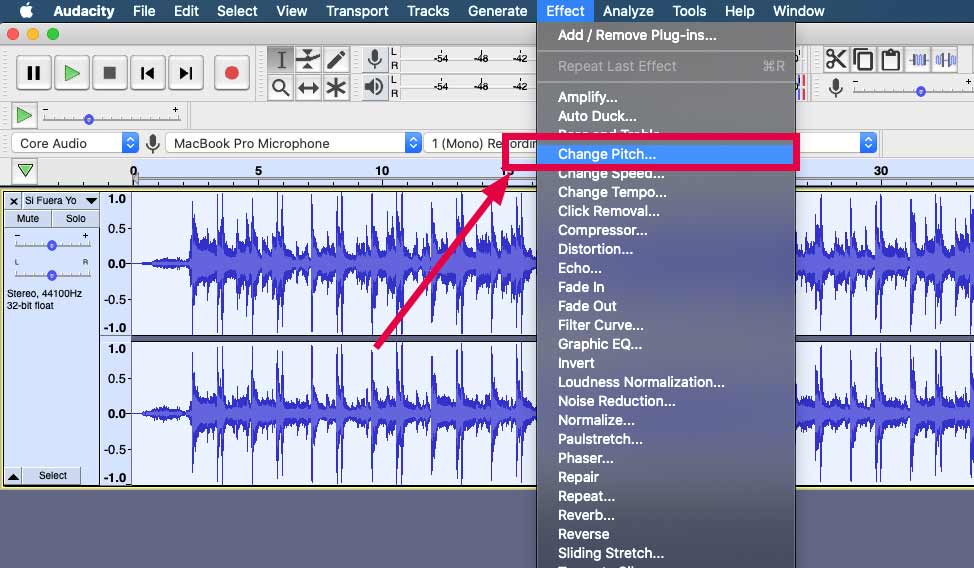The height and width of the screenshot is (568, 974).
Task: Open the Audacity application menu
Action: (x=84, y=11)
